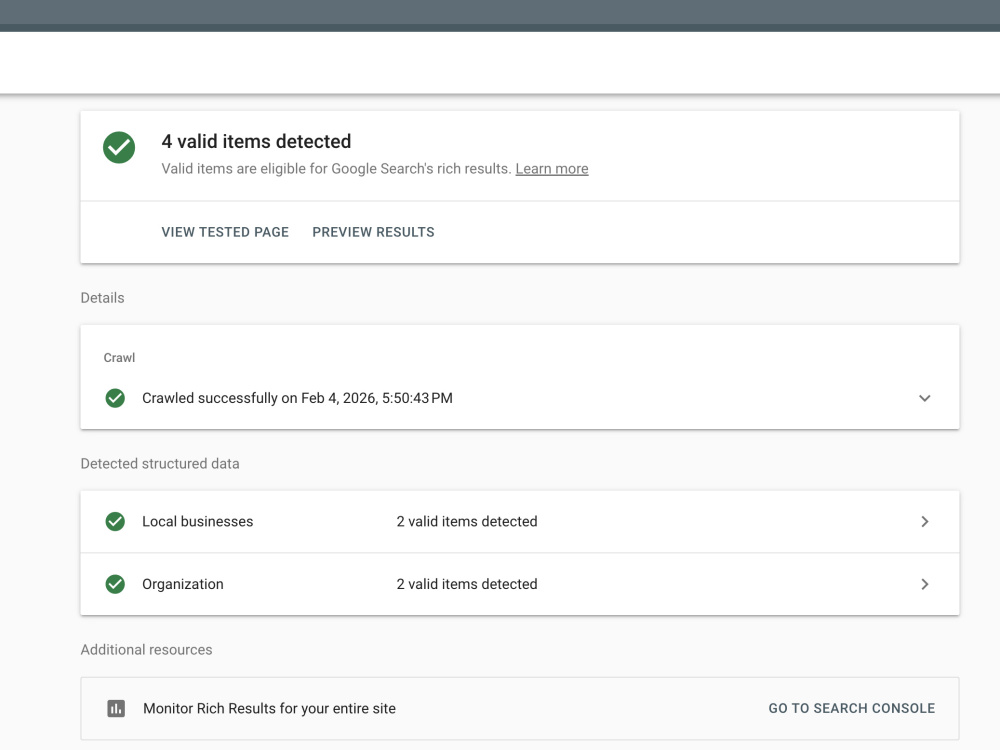Select the Organization row label

click(x=183, y=584)
